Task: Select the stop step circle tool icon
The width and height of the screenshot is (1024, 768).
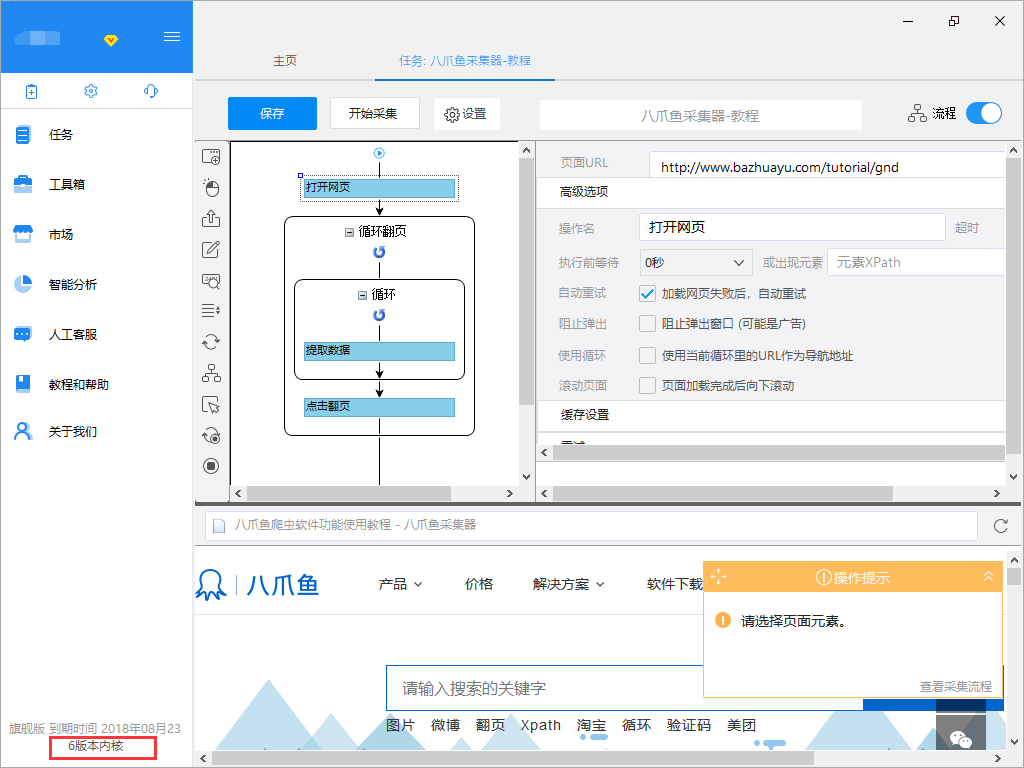Action: tap(211, 466)
